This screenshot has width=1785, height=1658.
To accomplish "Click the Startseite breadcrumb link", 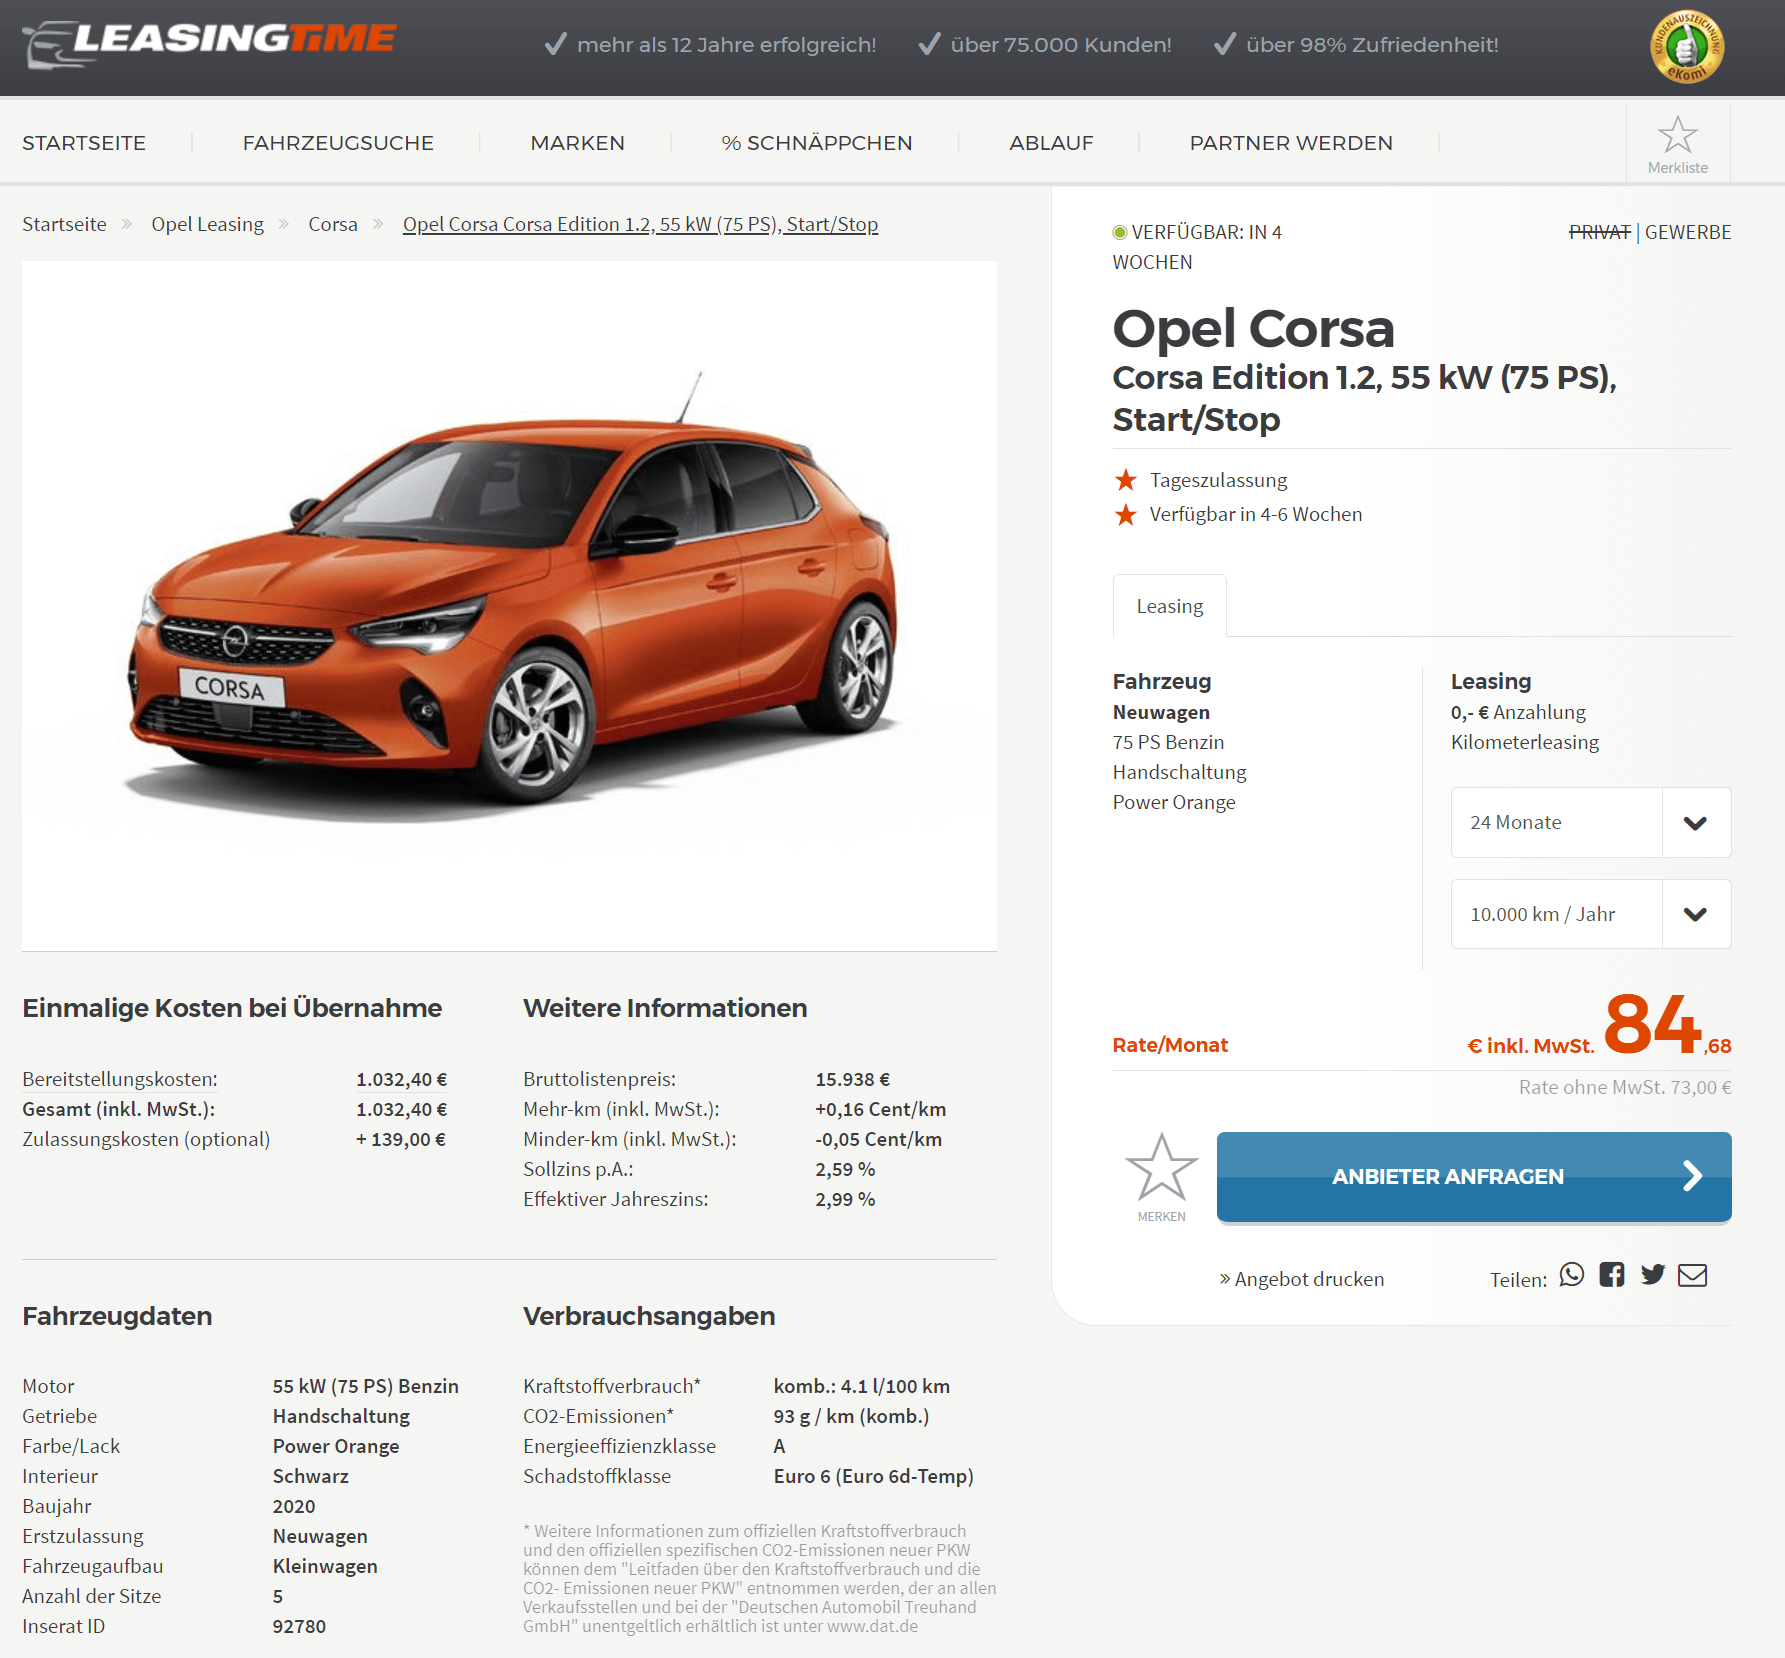I will coord(64,224).
